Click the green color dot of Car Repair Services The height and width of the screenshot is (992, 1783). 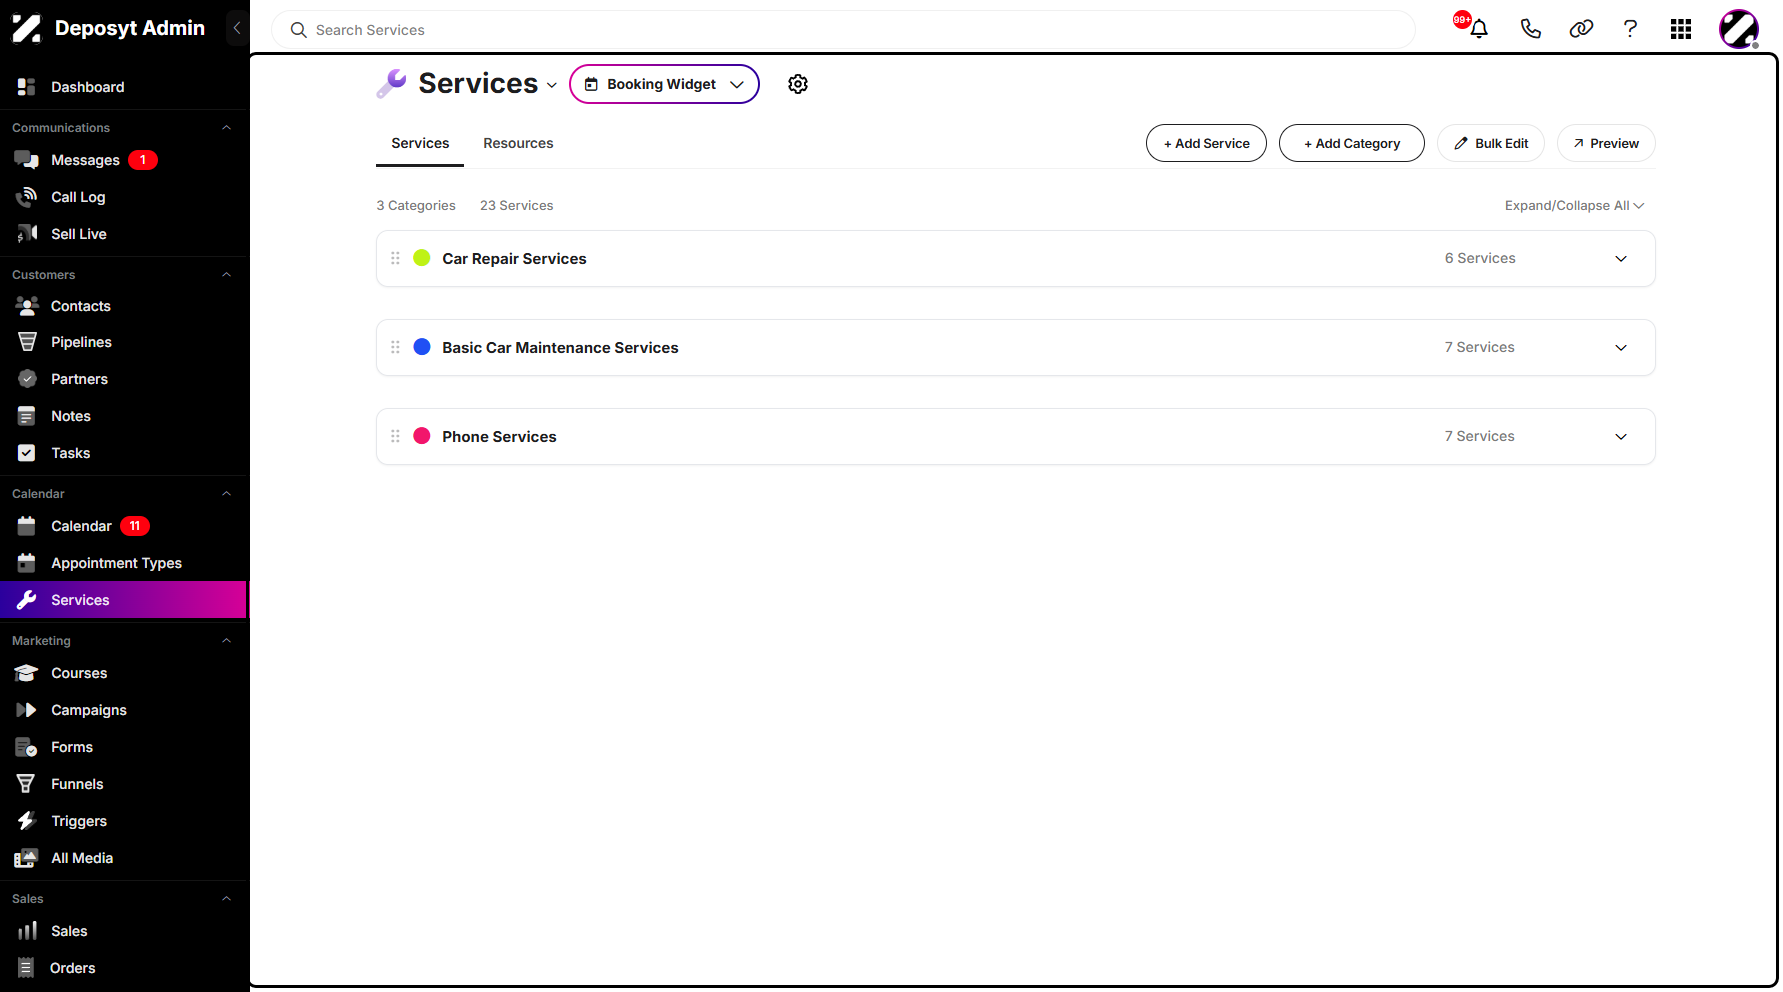[422, 258]
